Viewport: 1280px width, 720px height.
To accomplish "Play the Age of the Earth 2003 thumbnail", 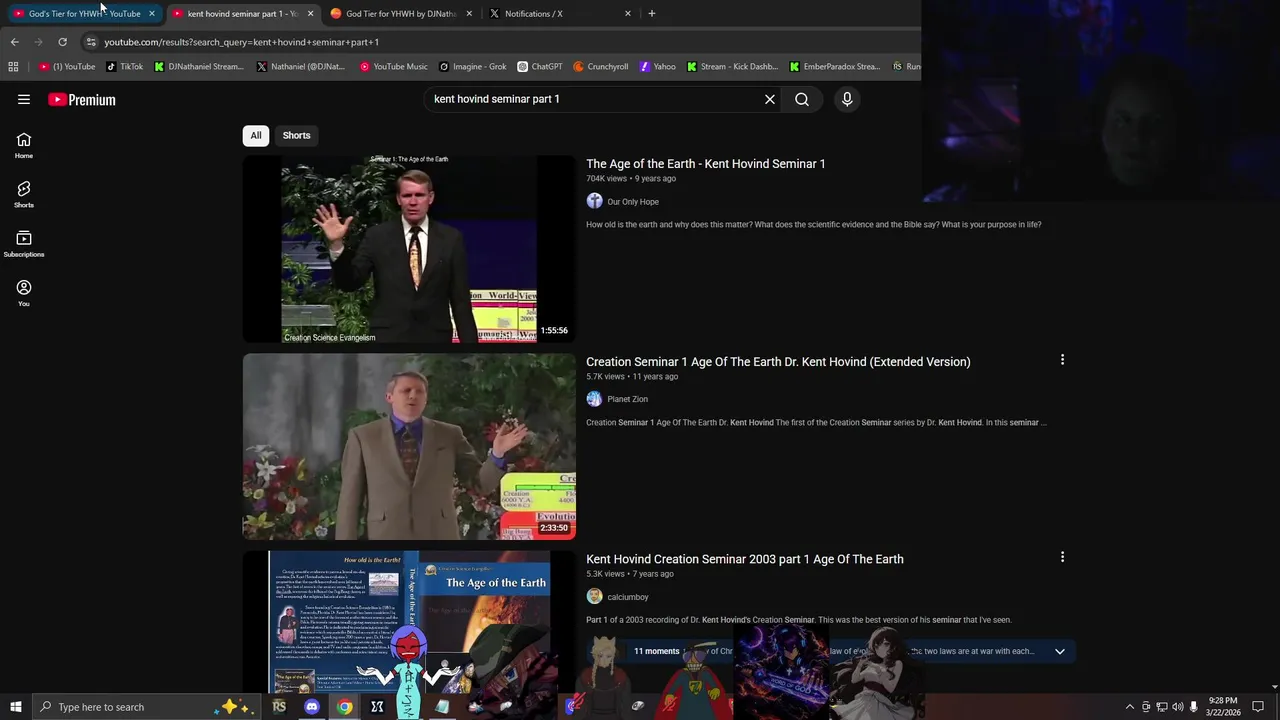I will pos(409,621).
